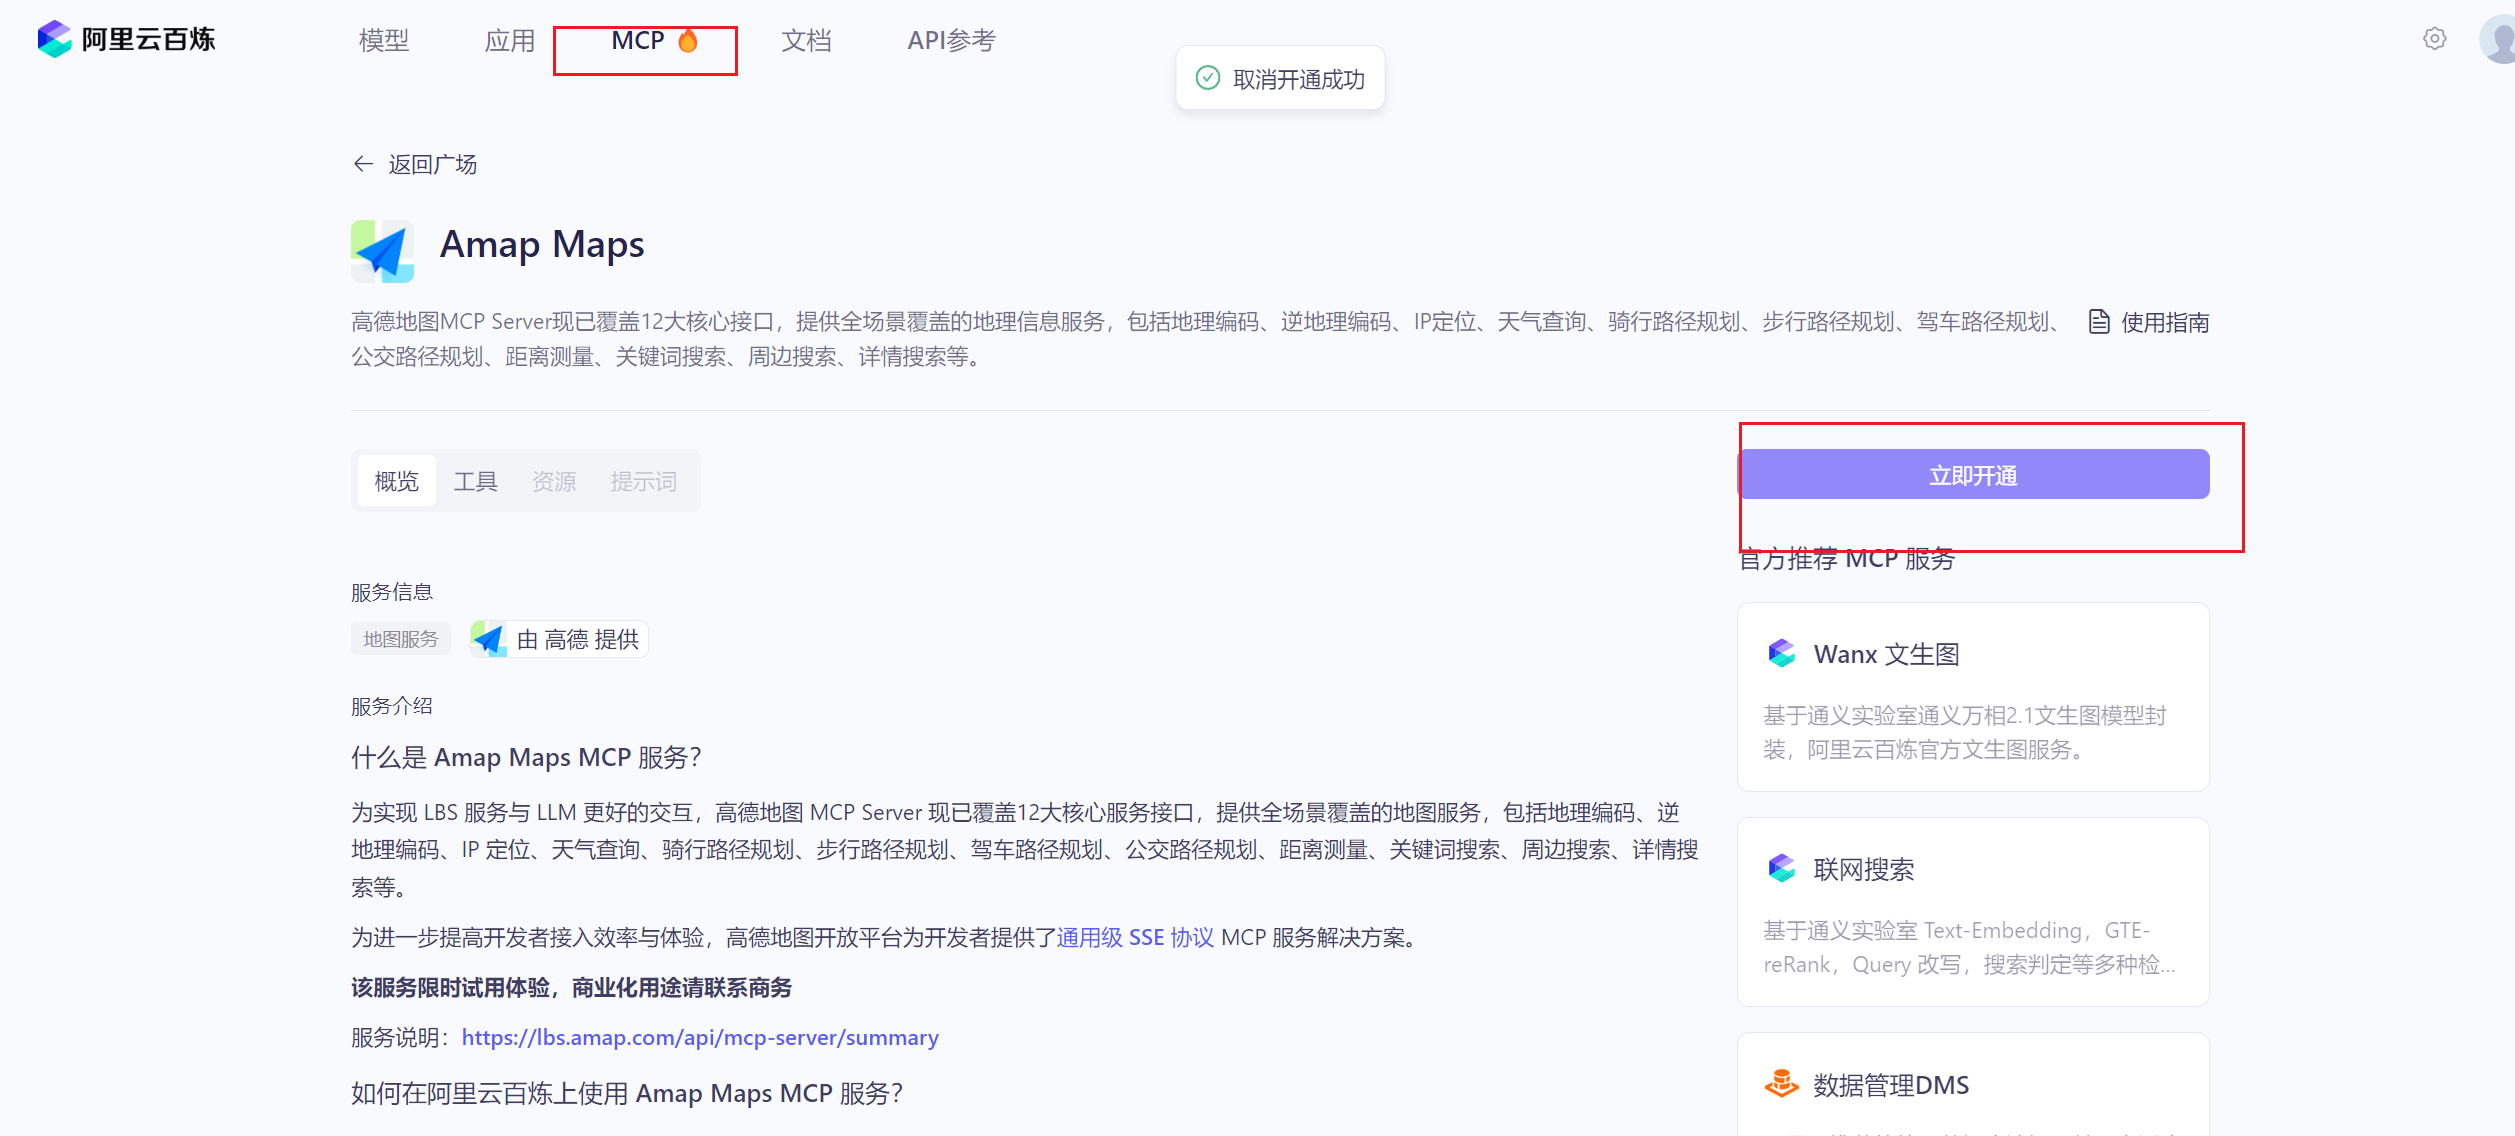Click the back arrow next to 返回广场
Image resolution: width=2515 pixels, height=1136 pixels.
click(x=363, y=164)
